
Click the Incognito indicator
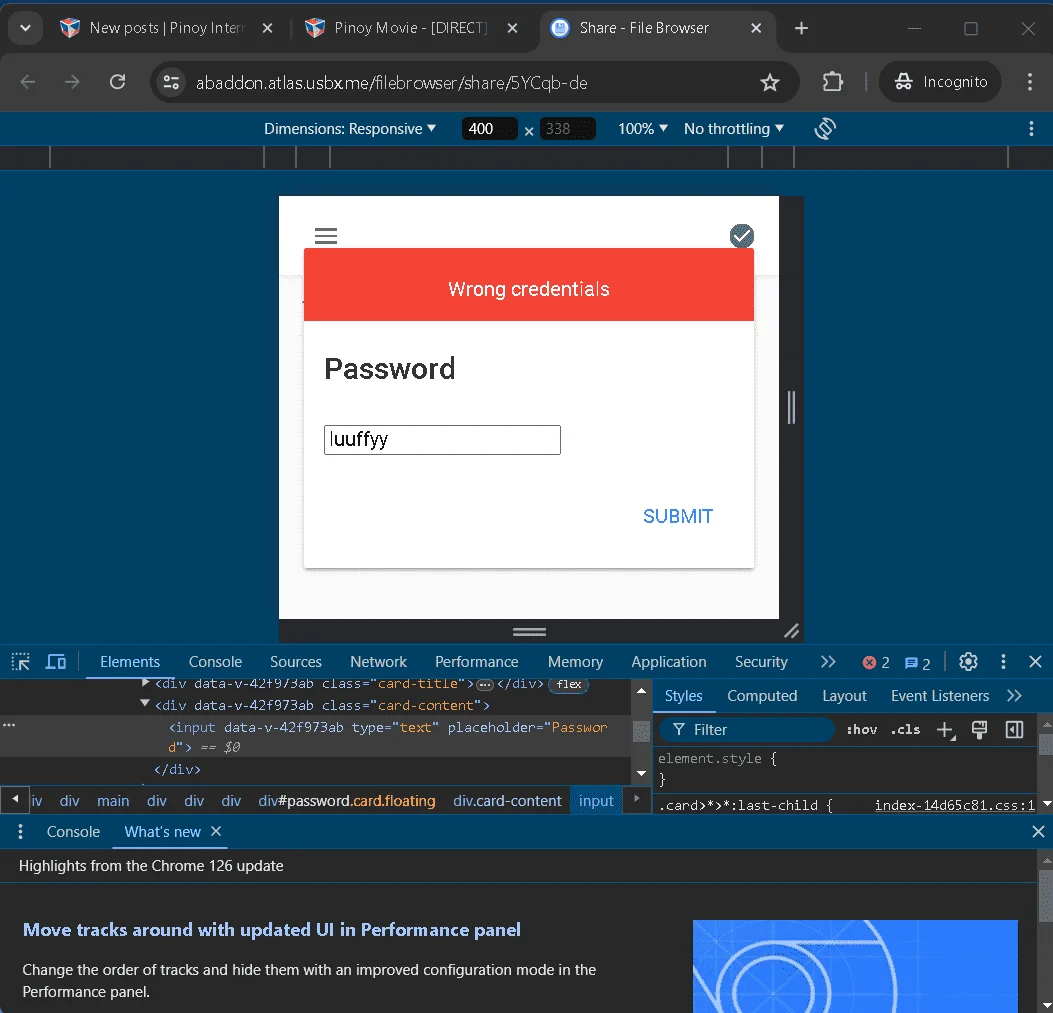pos(940,82)
